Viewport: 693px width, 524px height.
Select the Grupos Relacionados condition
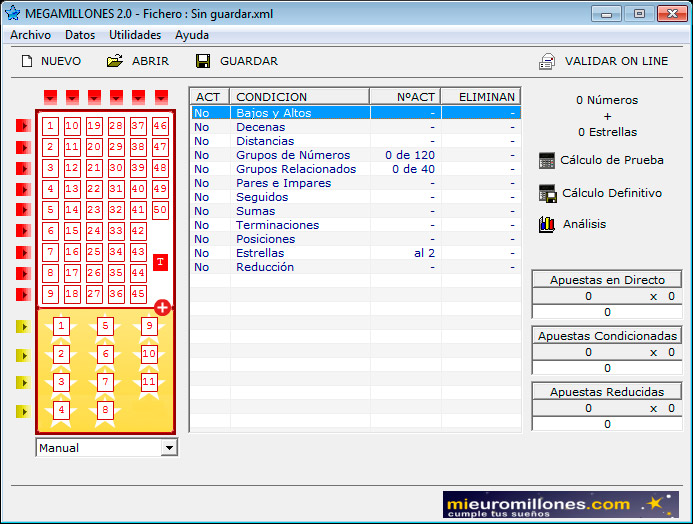click(x=356, y=169)
